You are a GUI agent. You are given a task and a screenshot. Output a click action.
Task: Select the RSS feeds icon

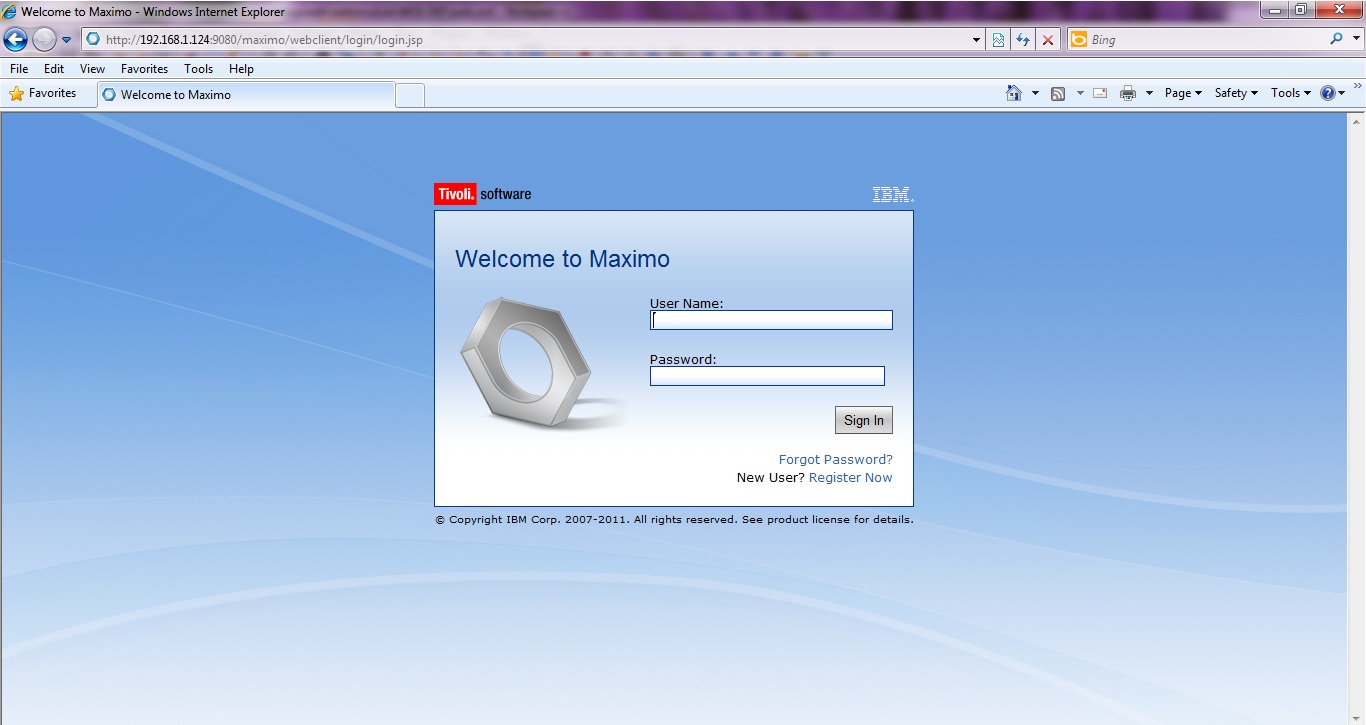[x=1057, y=92]
